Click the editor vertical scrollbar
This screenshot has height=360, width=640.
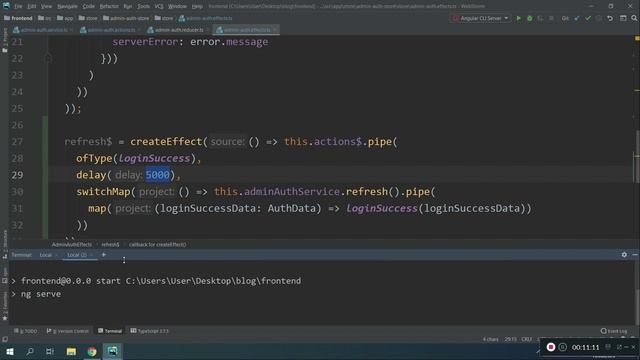tap(637, 156)
